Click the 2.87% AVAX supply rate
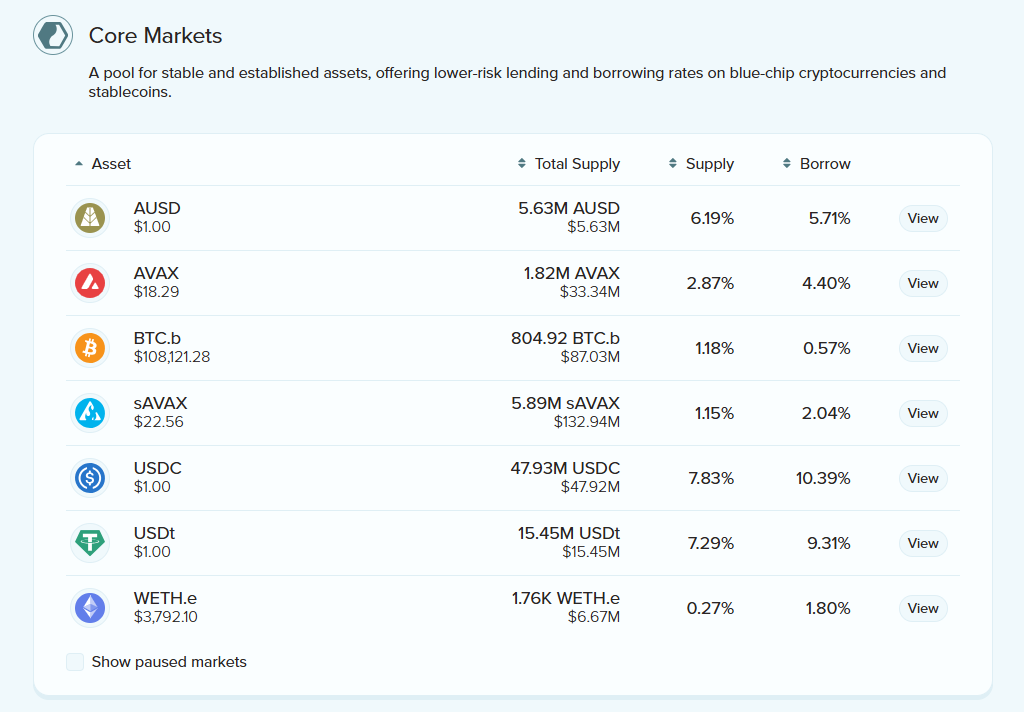The width and height of the screenshot is (1024, 712). pyautogui.click(x=711, y=283)
